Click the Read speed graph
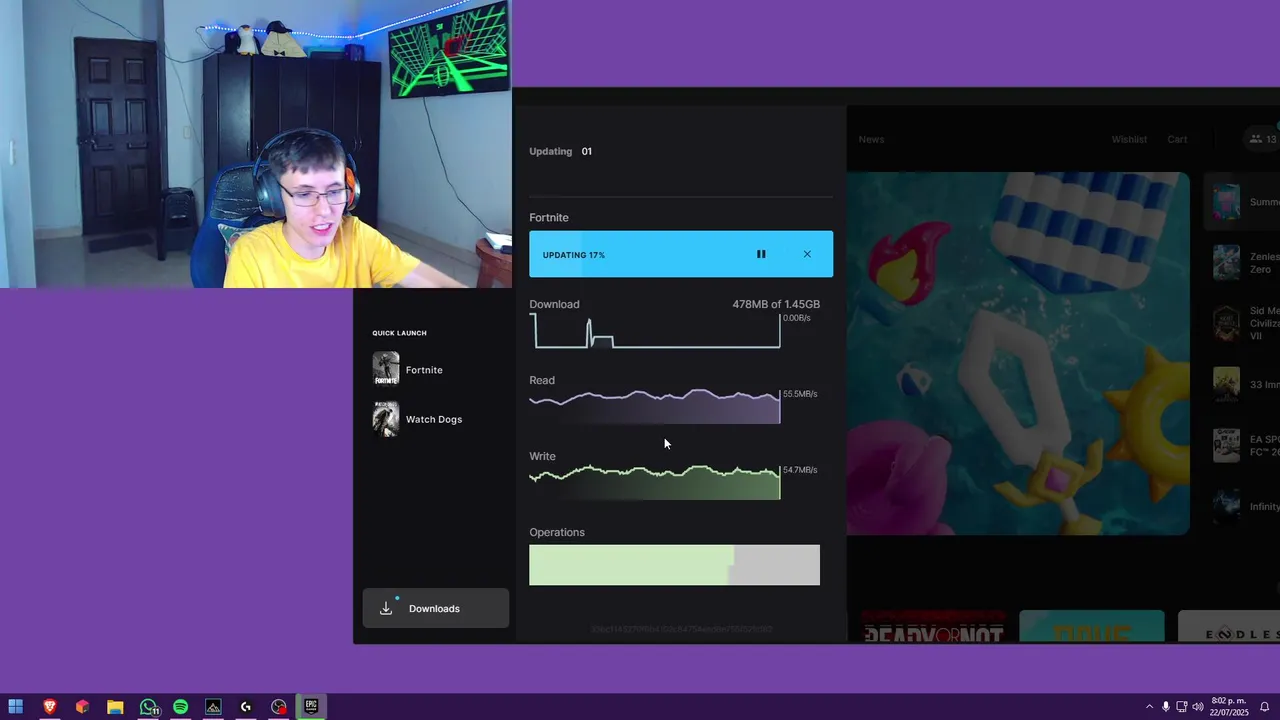The image size is (1280, 720). [655, 406]
